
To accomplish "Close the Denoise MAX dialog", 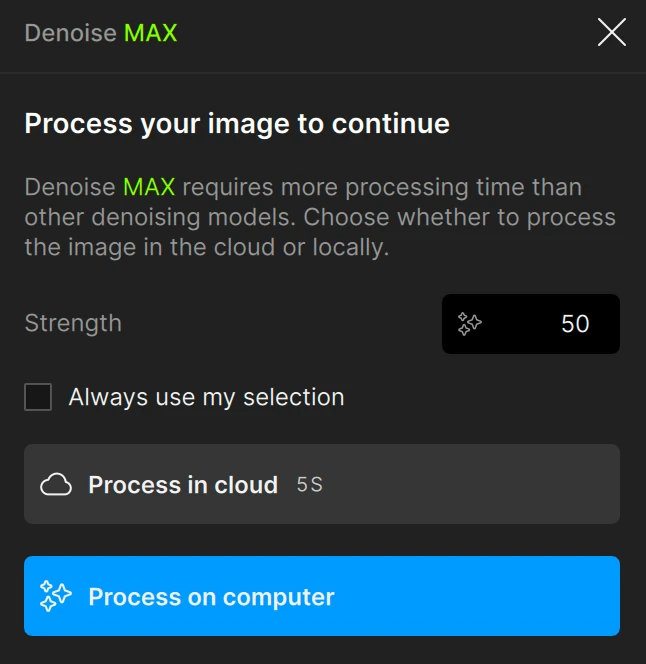I will (x=611, y=33).
